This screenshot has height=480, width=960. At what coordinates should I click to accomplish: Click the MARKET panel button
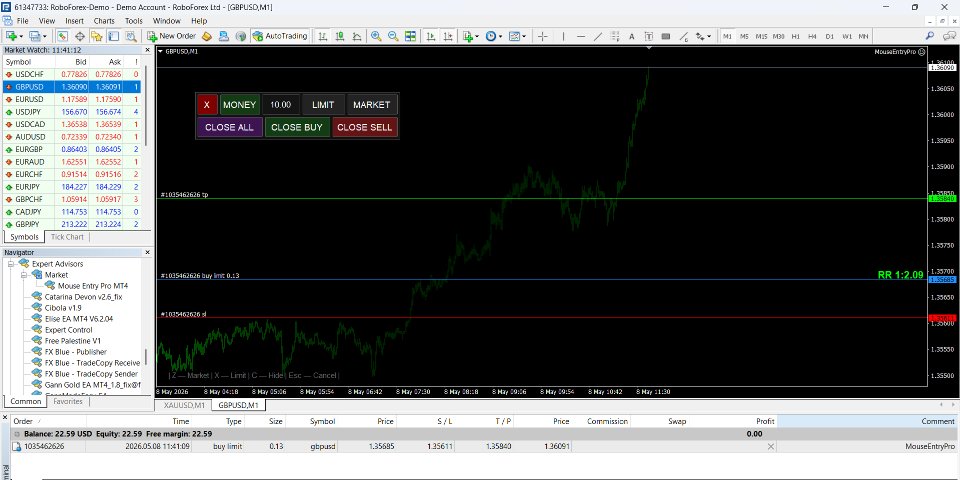[372, 105]
